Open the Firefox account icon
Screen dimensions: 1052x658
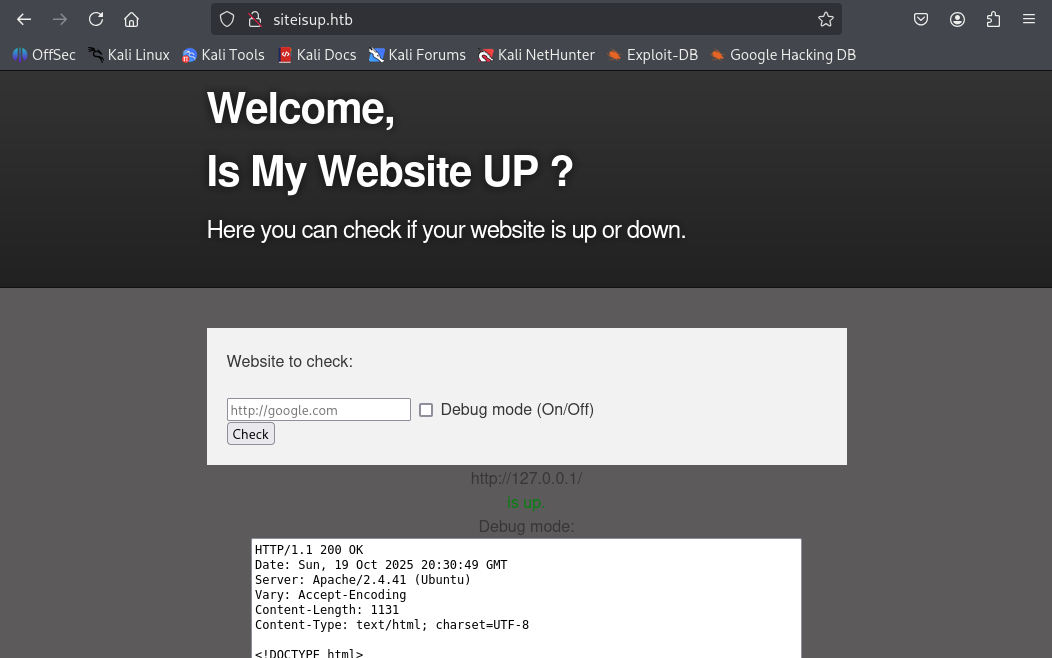[957, 19]
